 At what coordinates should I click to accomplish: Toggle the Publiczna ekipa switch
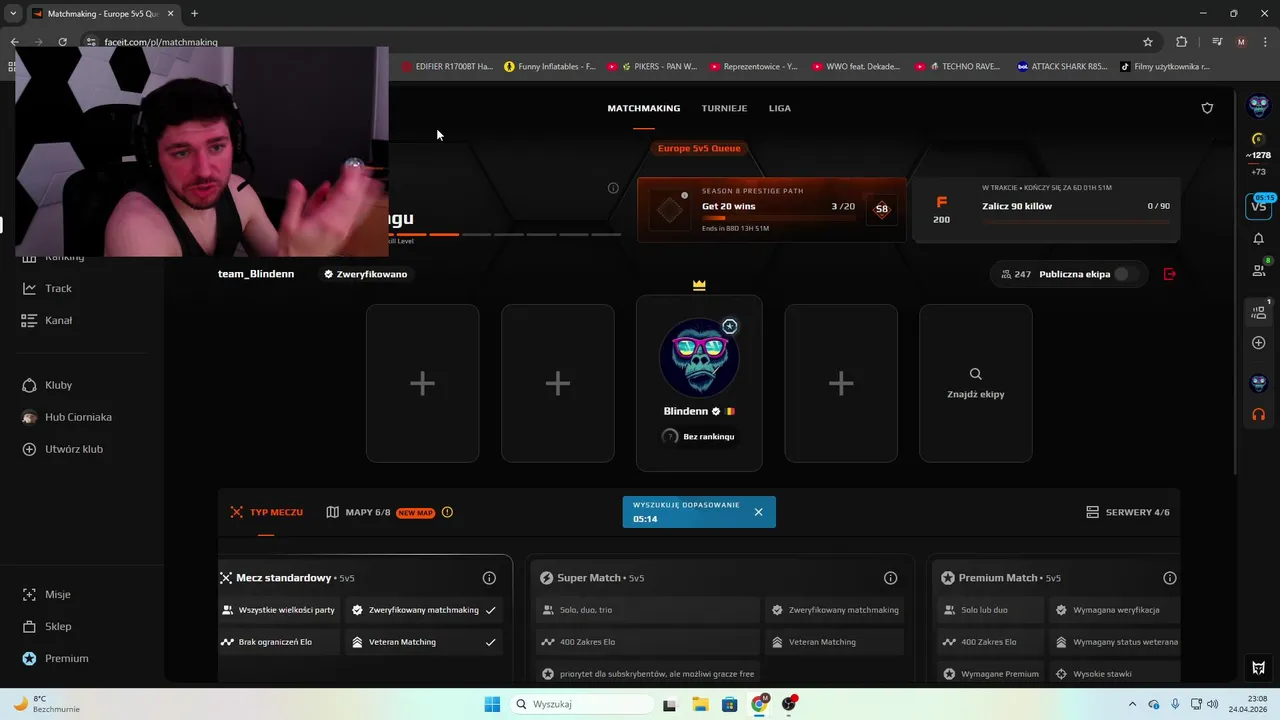pyautogui.click(x=1126, y=274)
